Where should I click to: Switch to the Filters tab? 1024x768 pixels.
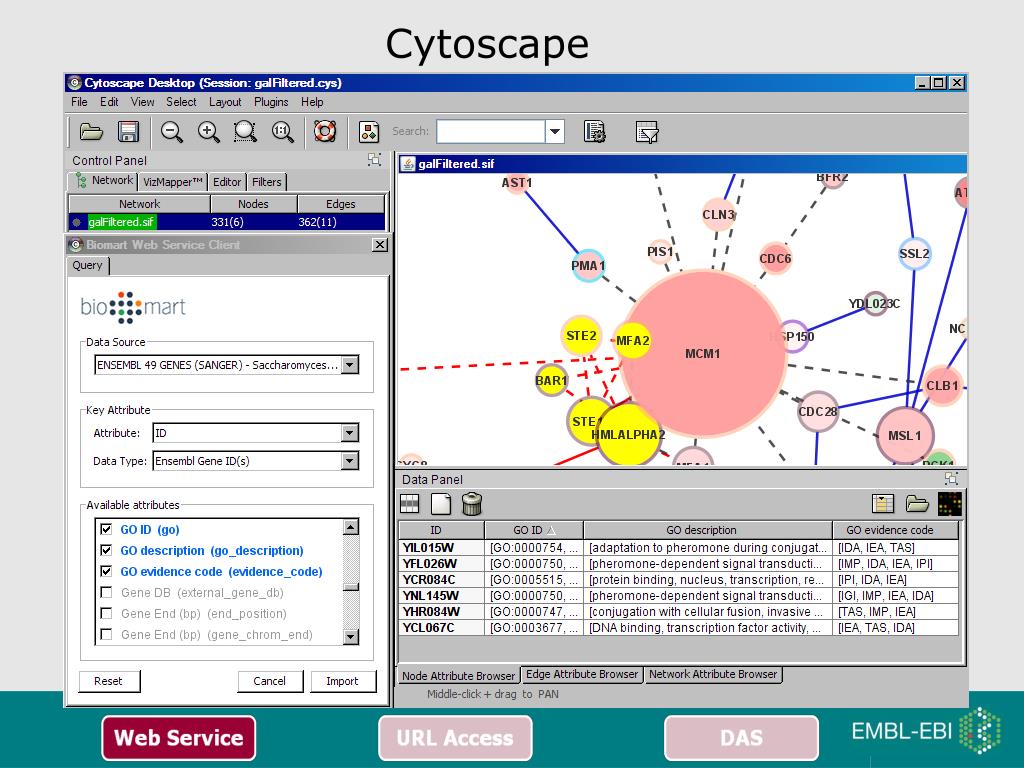(x=266, y=182)
